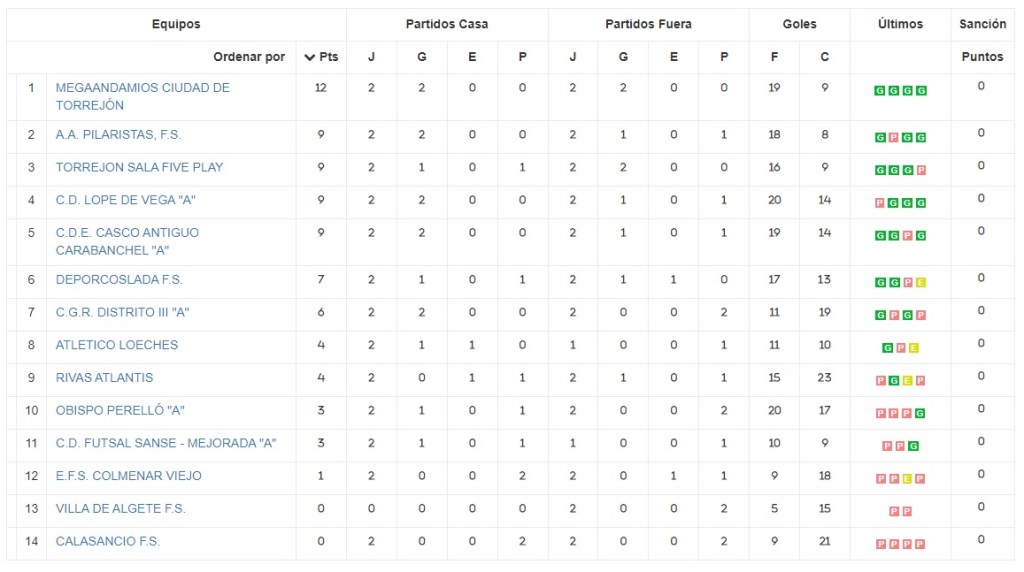This screenshot has height=572, width=1024.
Task: Click the chevron arrow beside Pts
Action: (x=309, y=57)
